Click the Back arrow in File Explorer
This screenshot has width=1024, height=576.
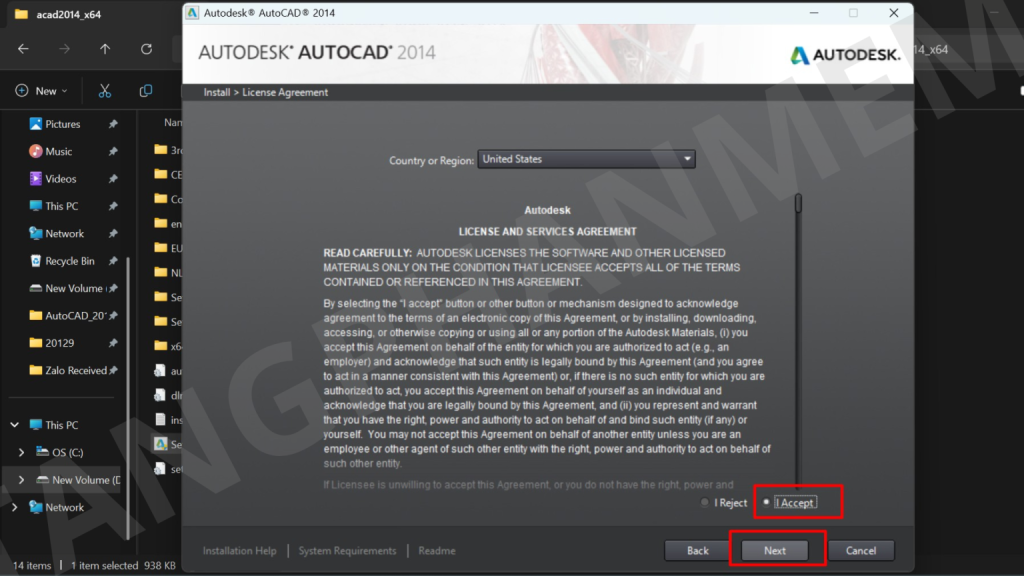23,49
